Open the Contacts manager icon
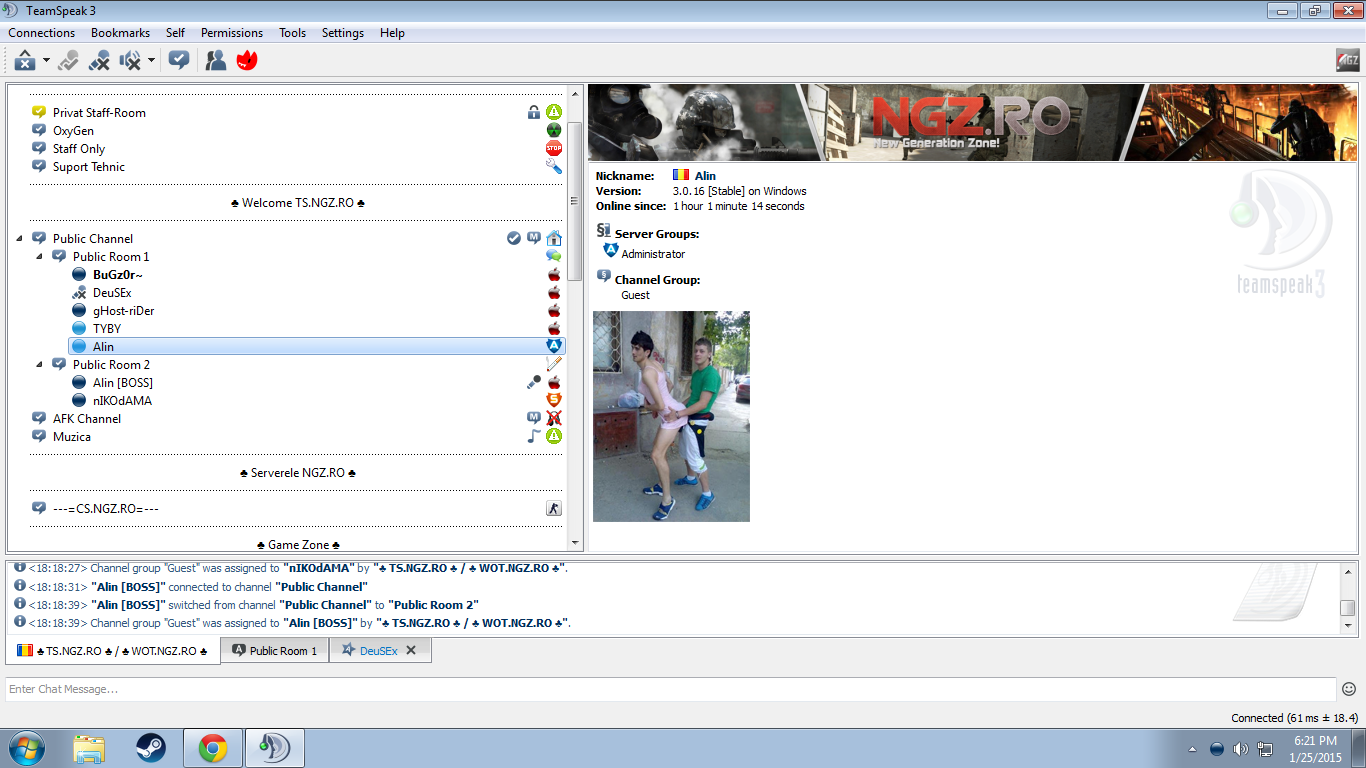The width and height of the screenshot is (1366, 768). coord(215,61)
